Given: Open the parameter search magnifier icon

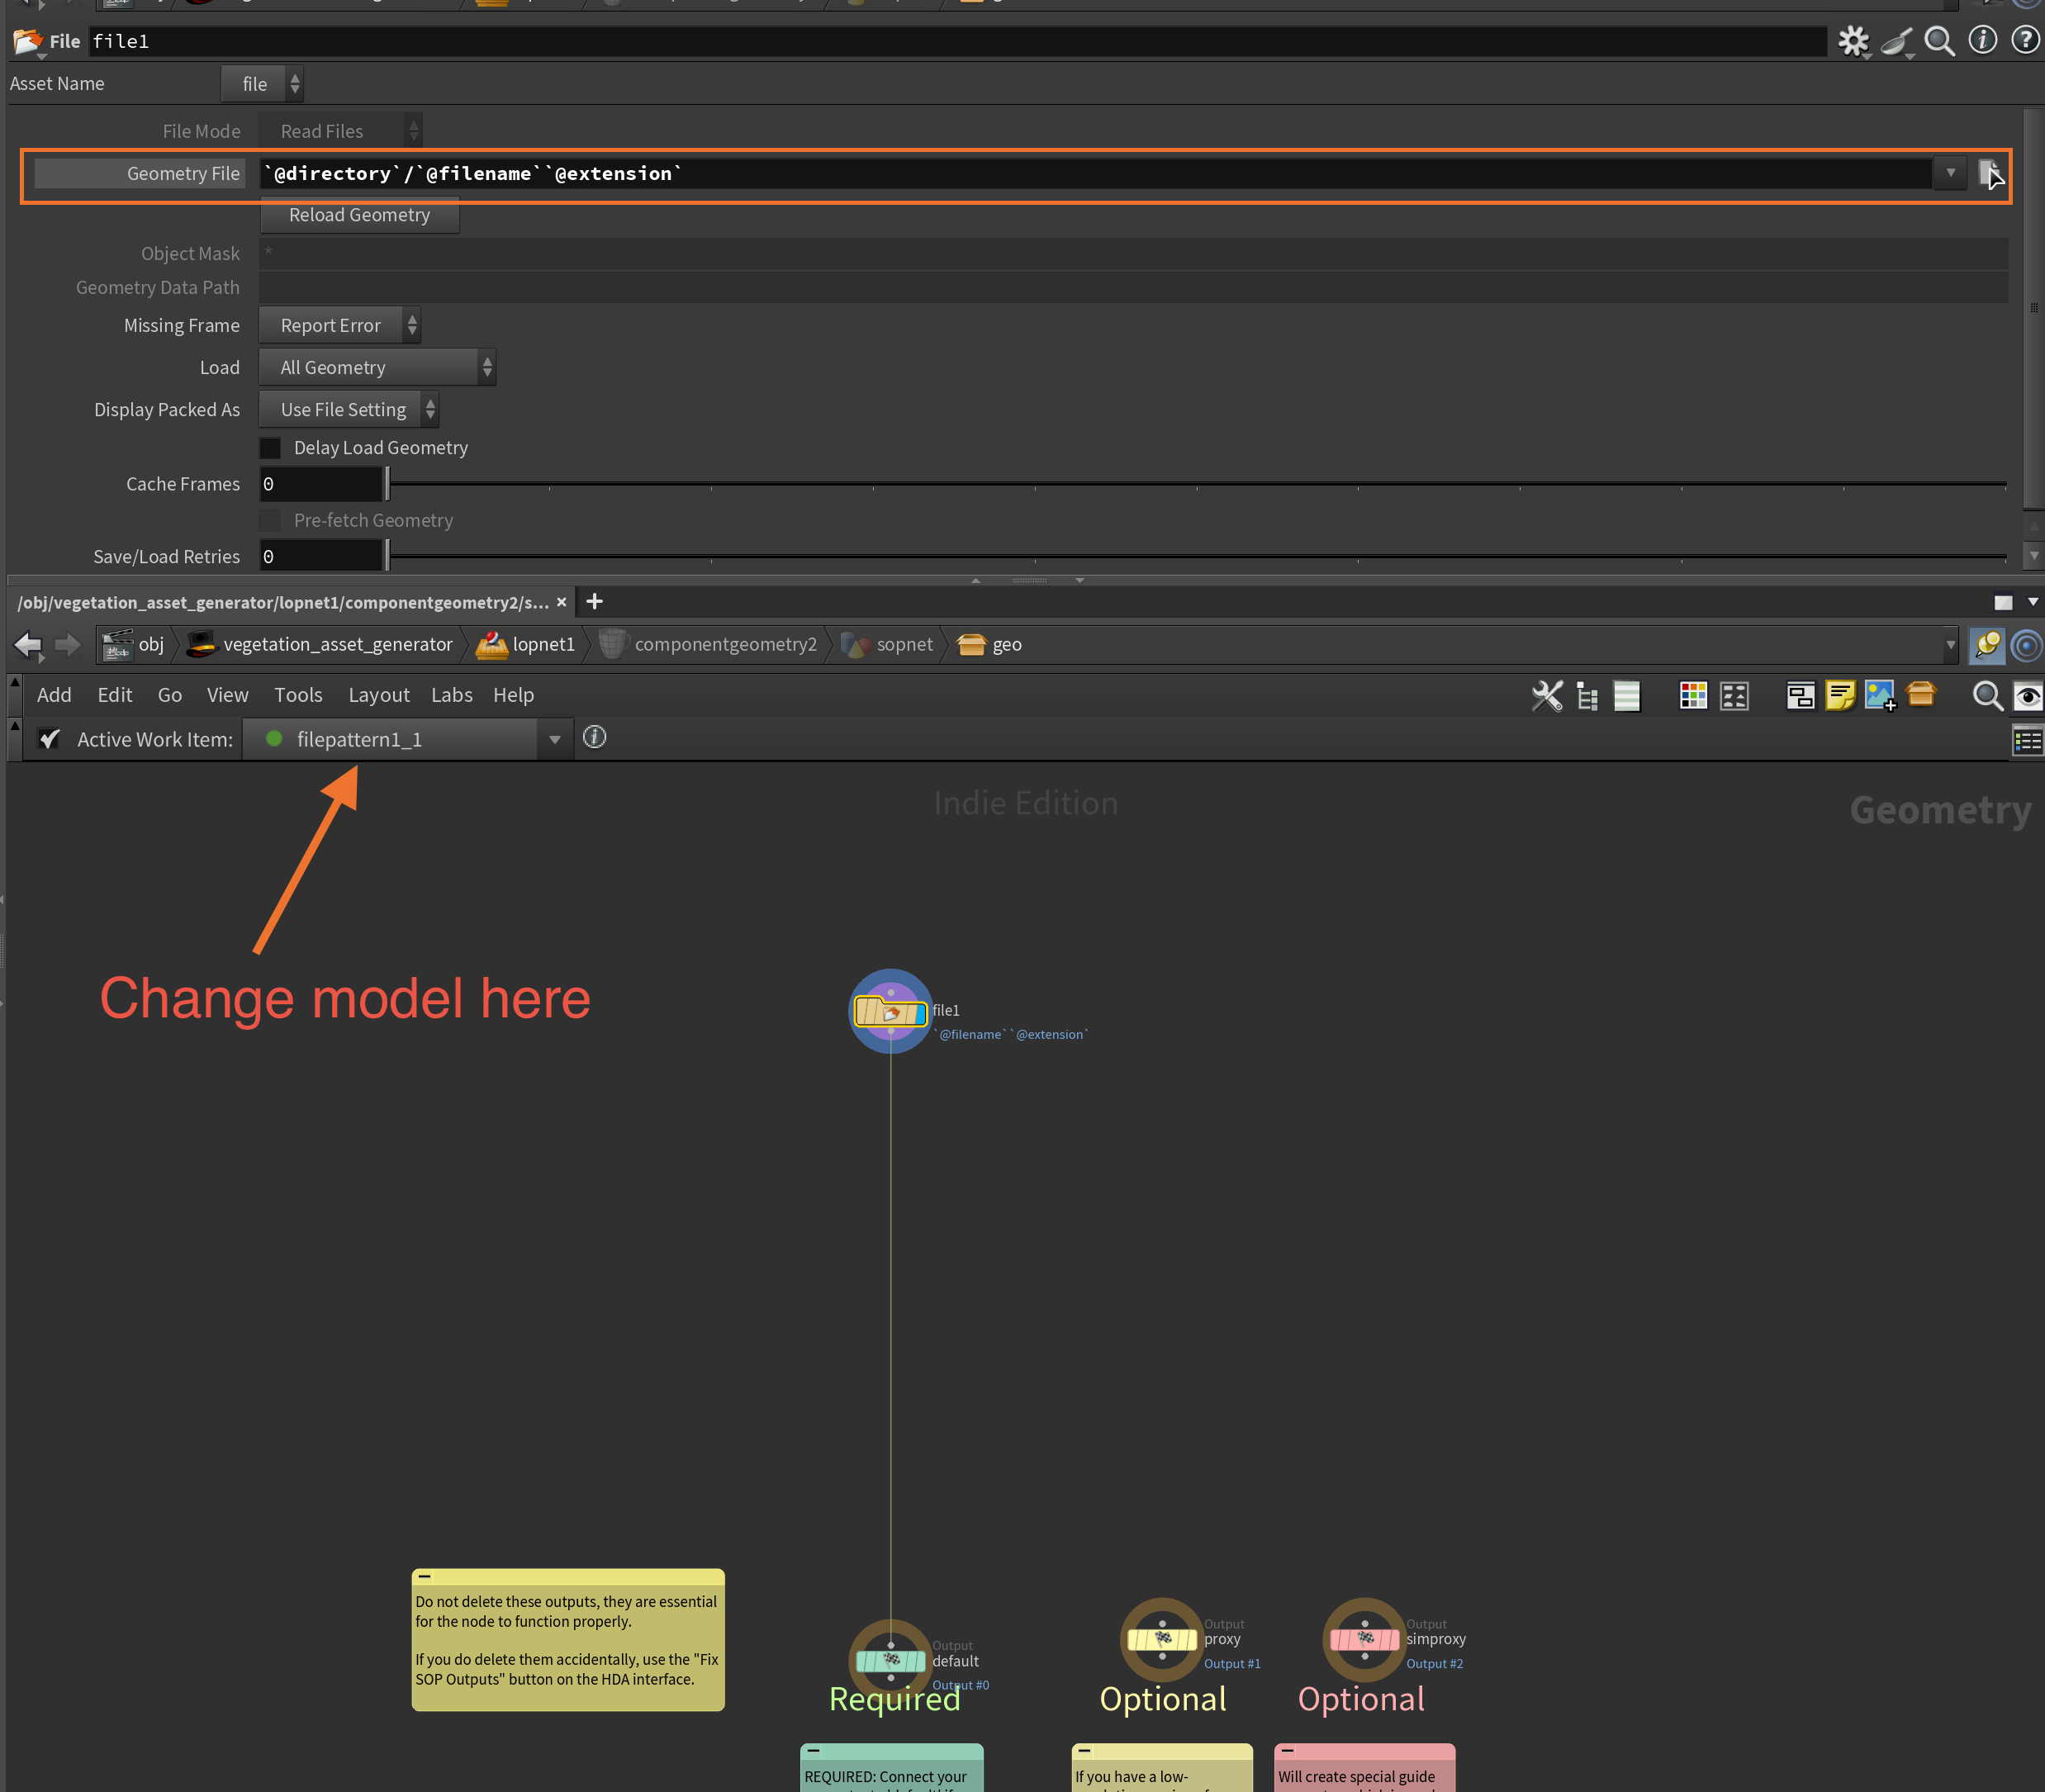Looking at the screenshot, I should pyautogui.click(x=1939, y=41).
